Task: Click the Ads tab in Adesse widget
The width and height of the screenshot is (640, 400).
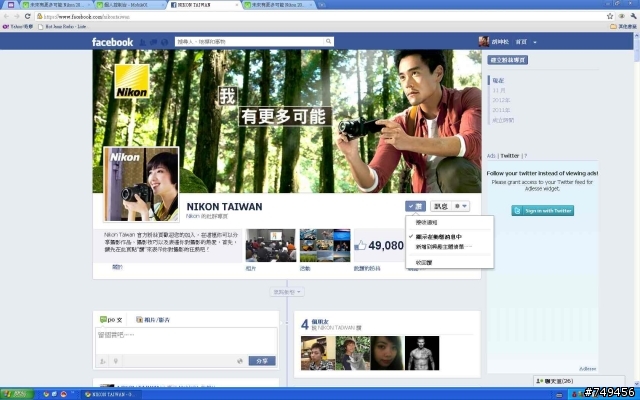Action: (491, 156)
